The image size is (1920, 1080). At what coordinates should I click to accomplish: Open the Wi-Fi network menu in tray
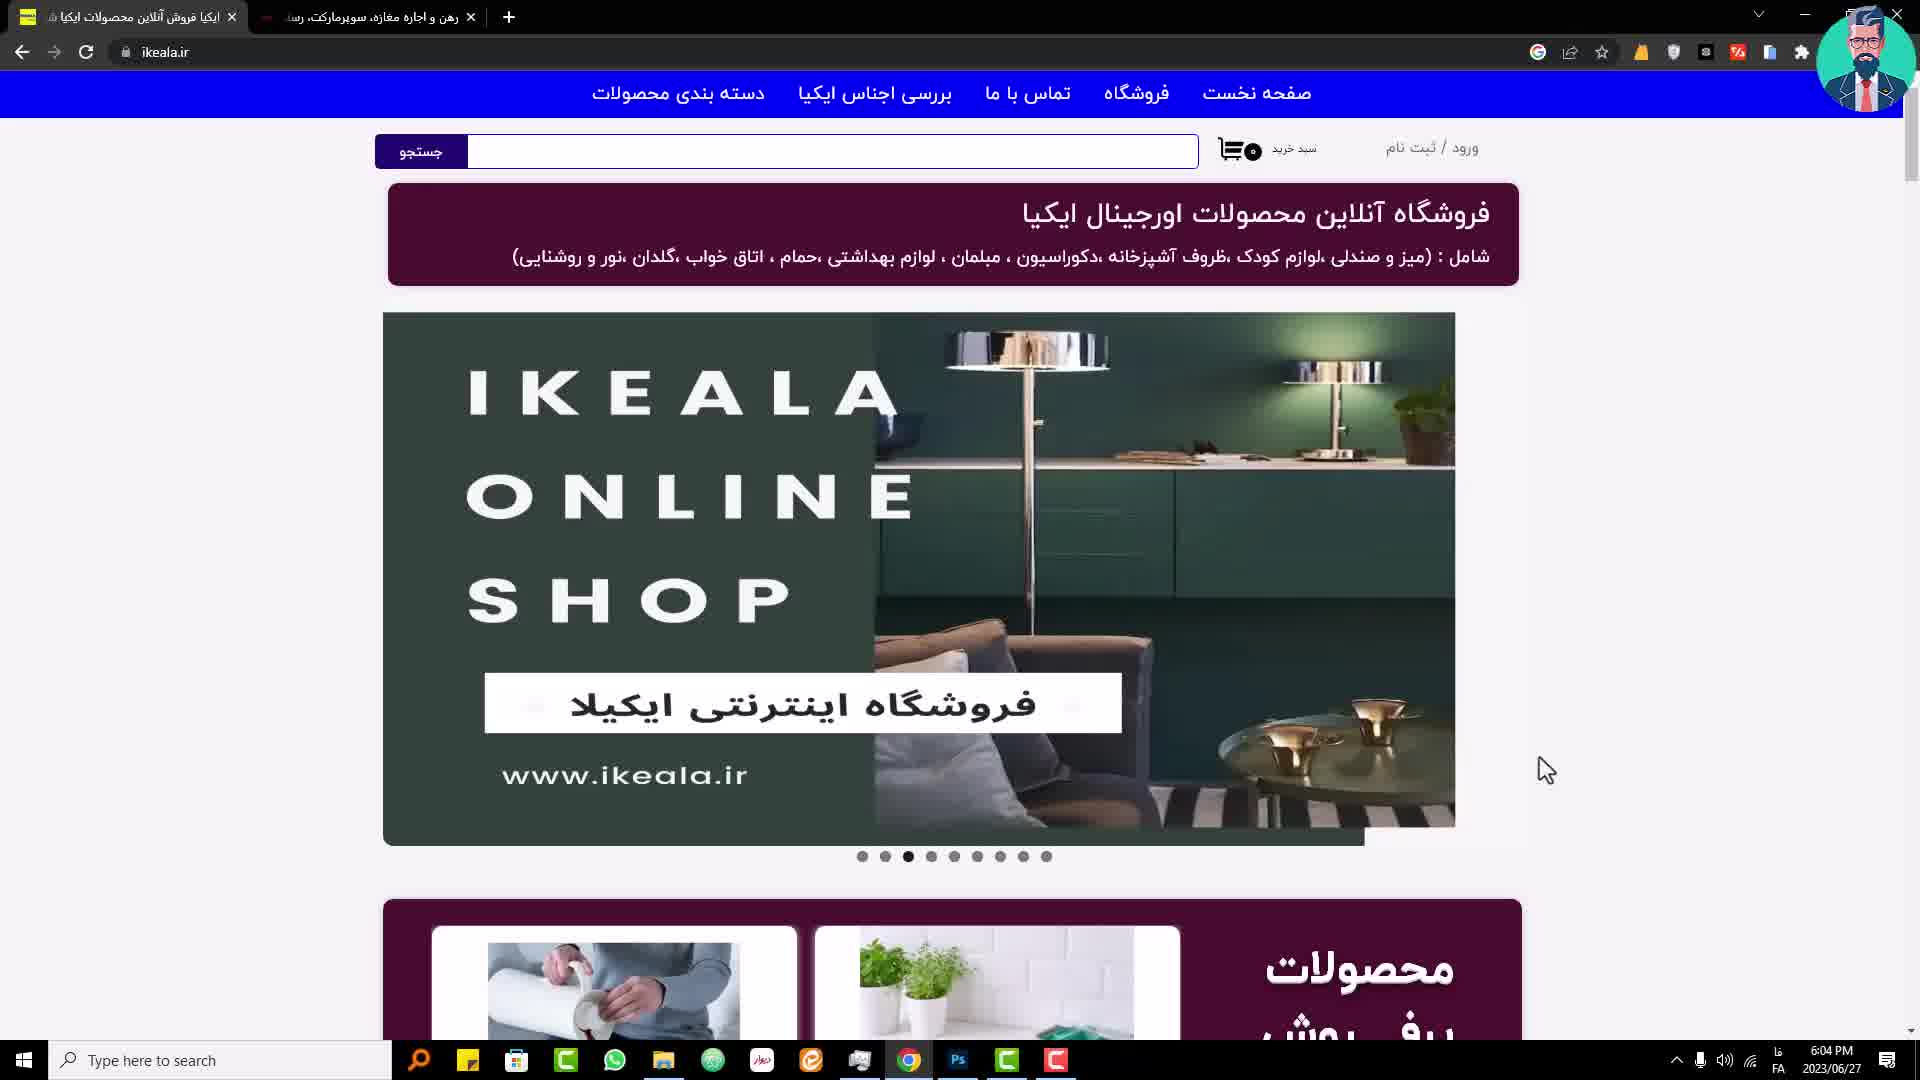[x=1750, y=1060]
